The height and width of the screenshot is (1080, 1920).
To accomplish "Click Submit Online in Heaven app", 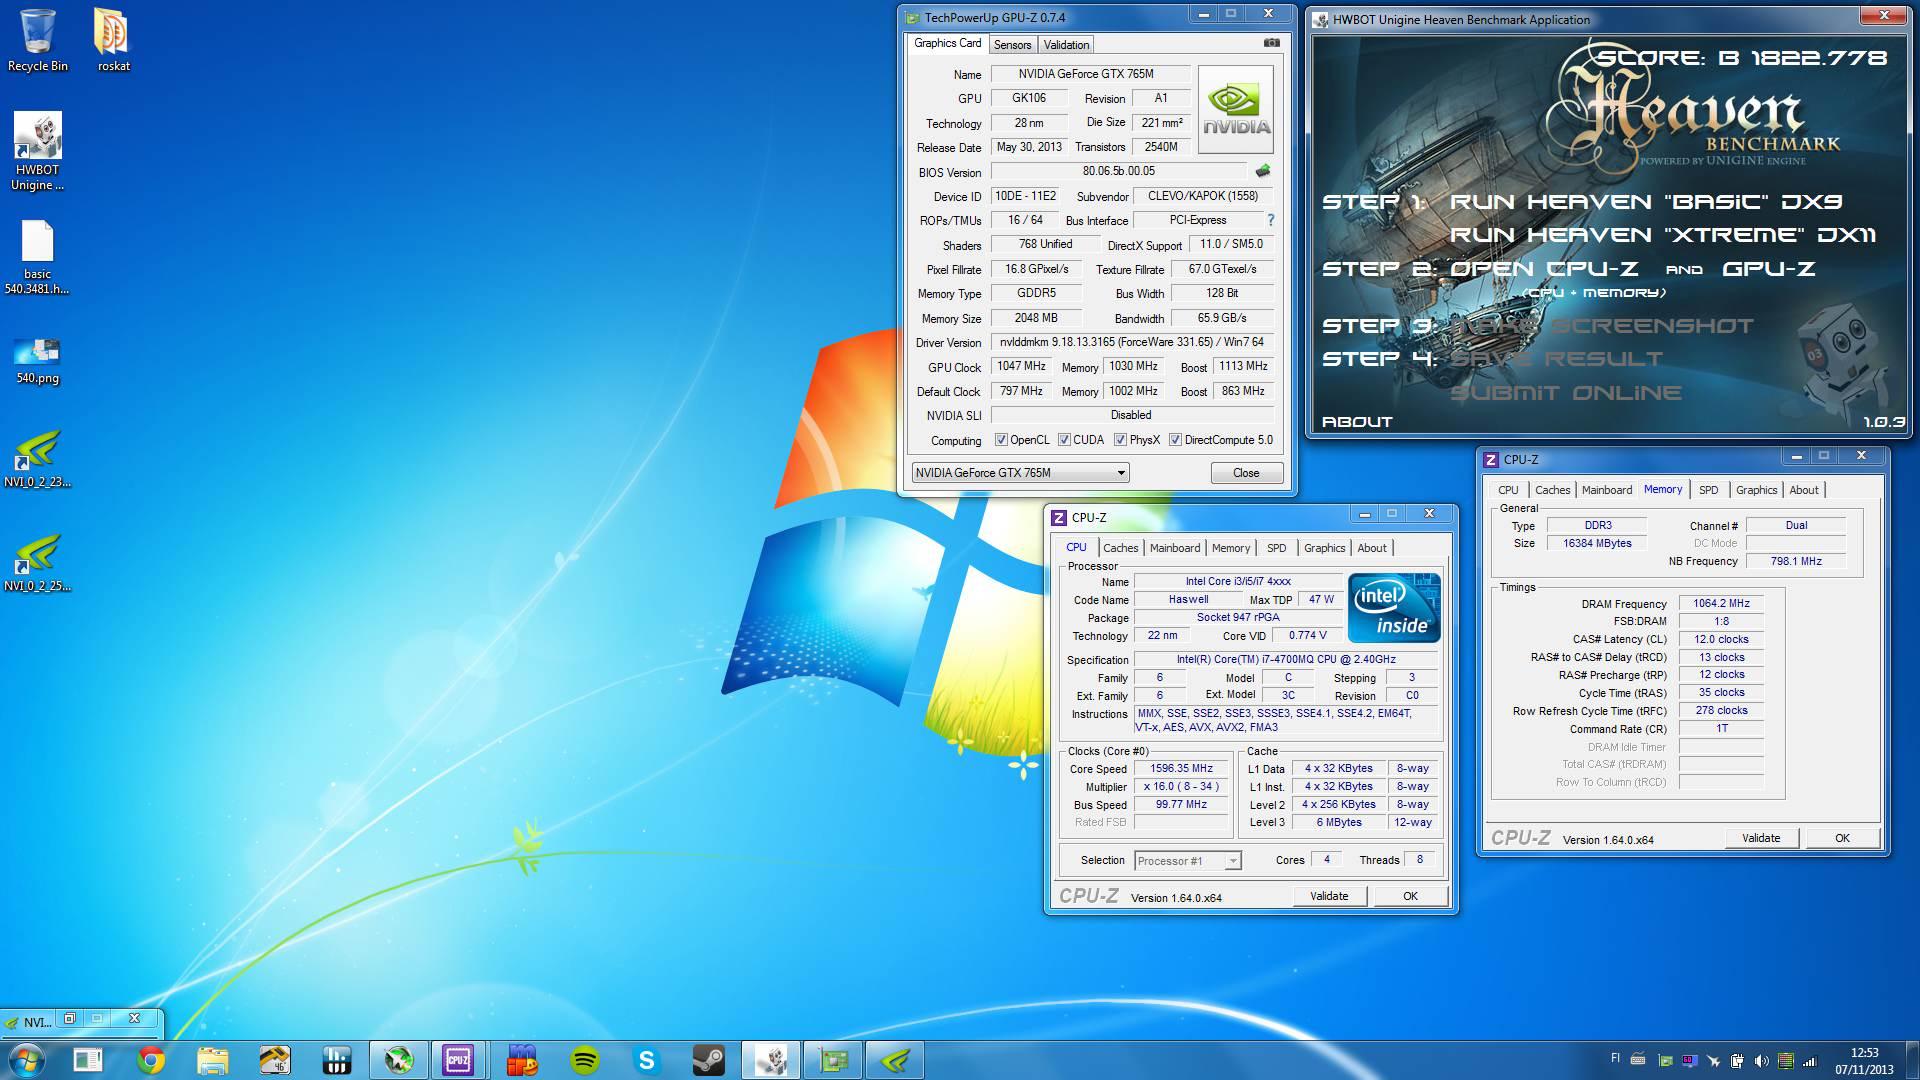I will click(1566, 393).
